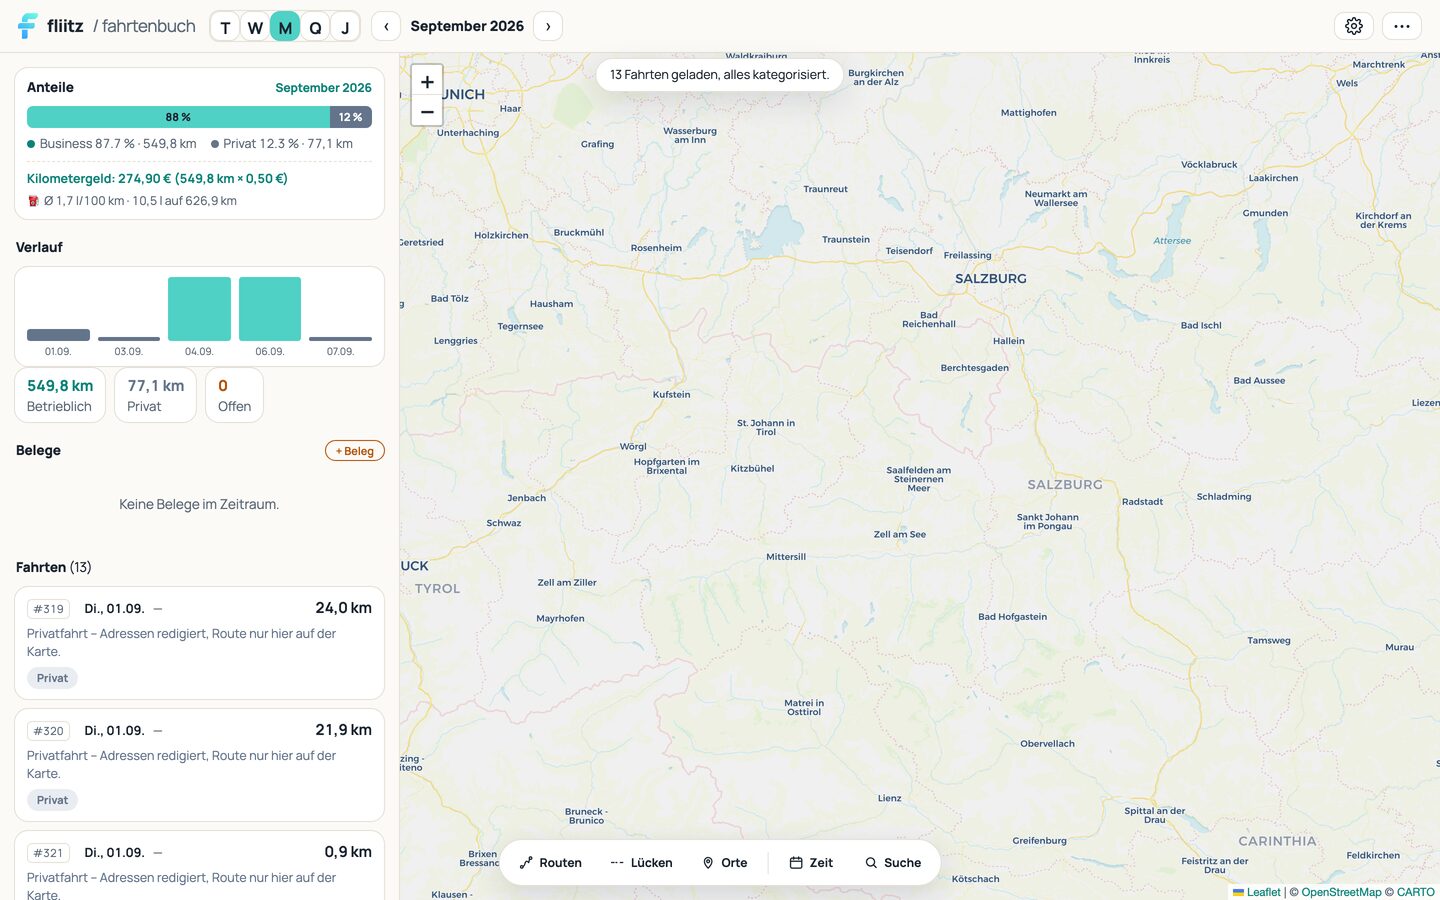Screen dimensions: 1440x900
Task: Click the Kilometergeld 274,90 € line
Action: tap(157, 179)
